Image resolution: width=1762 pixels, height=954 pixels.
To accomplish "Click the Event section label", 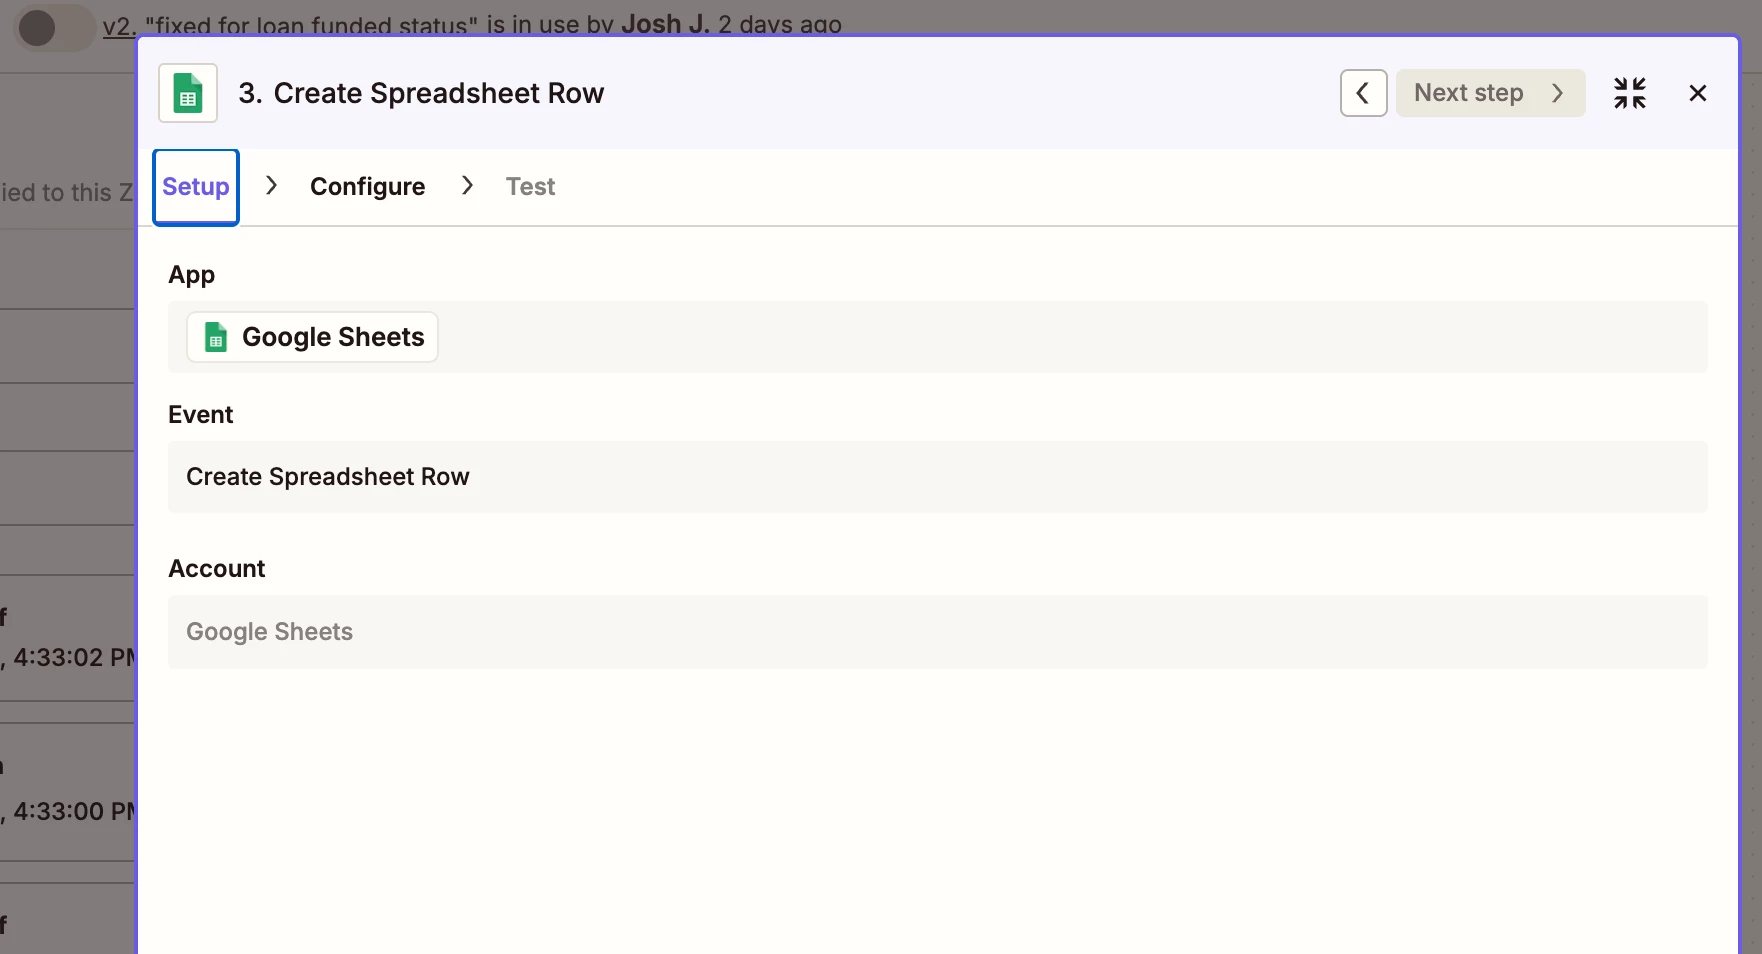I will [201, 415].
